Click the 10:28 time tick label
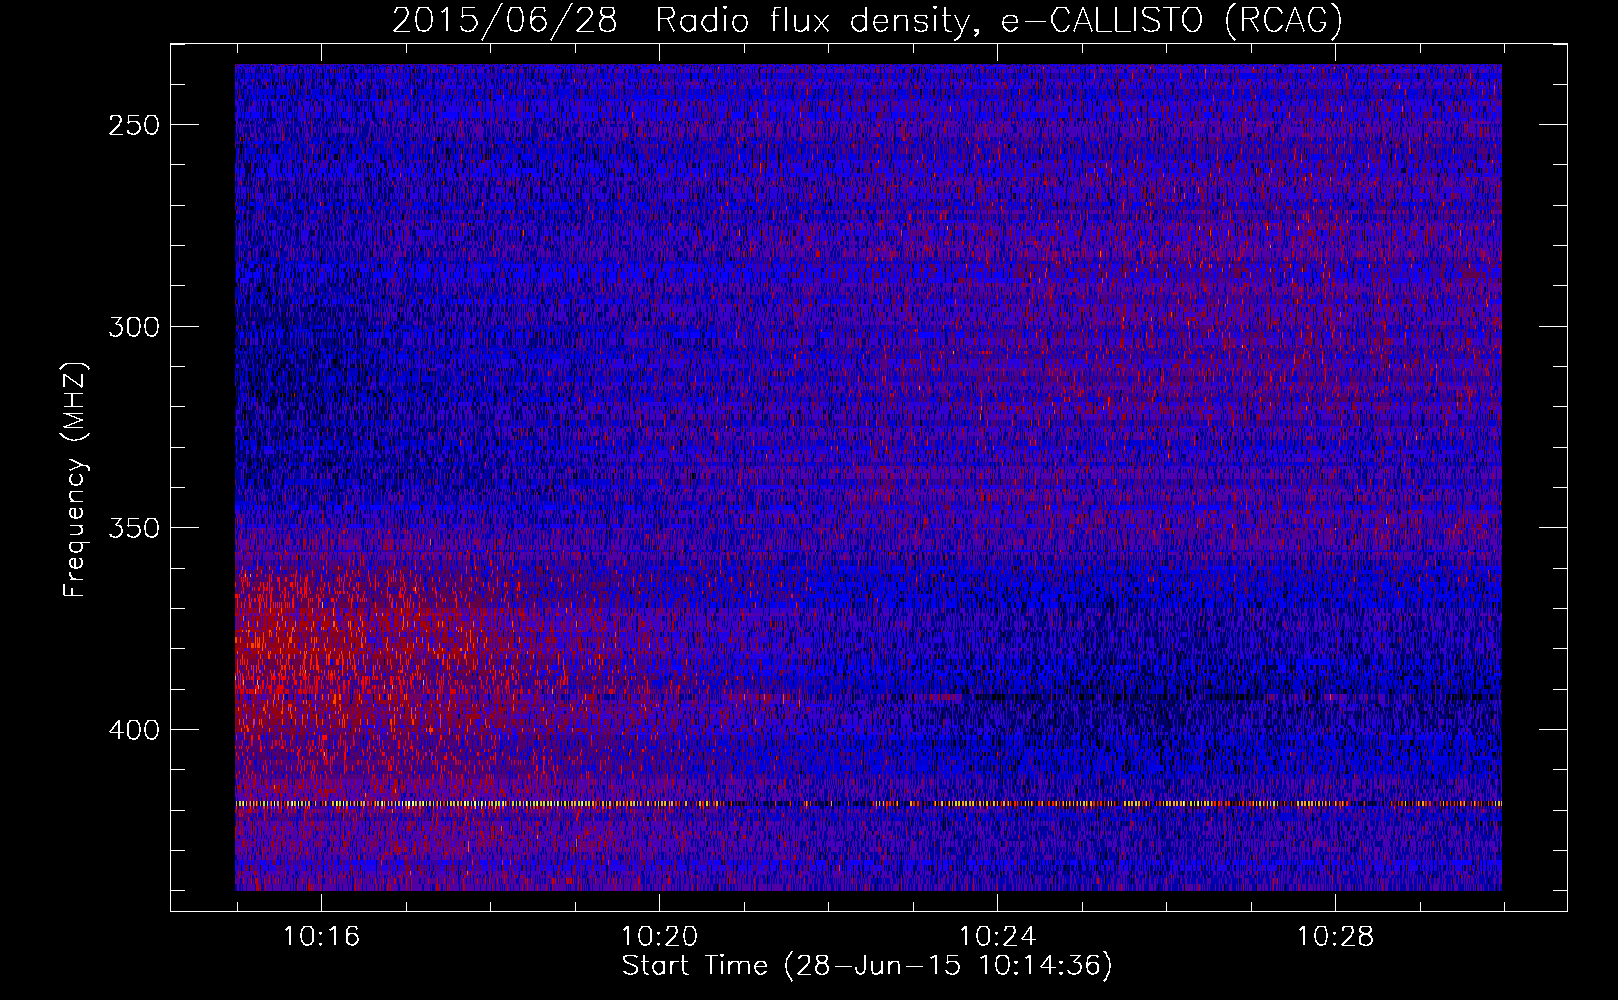 pos(1335,937)
